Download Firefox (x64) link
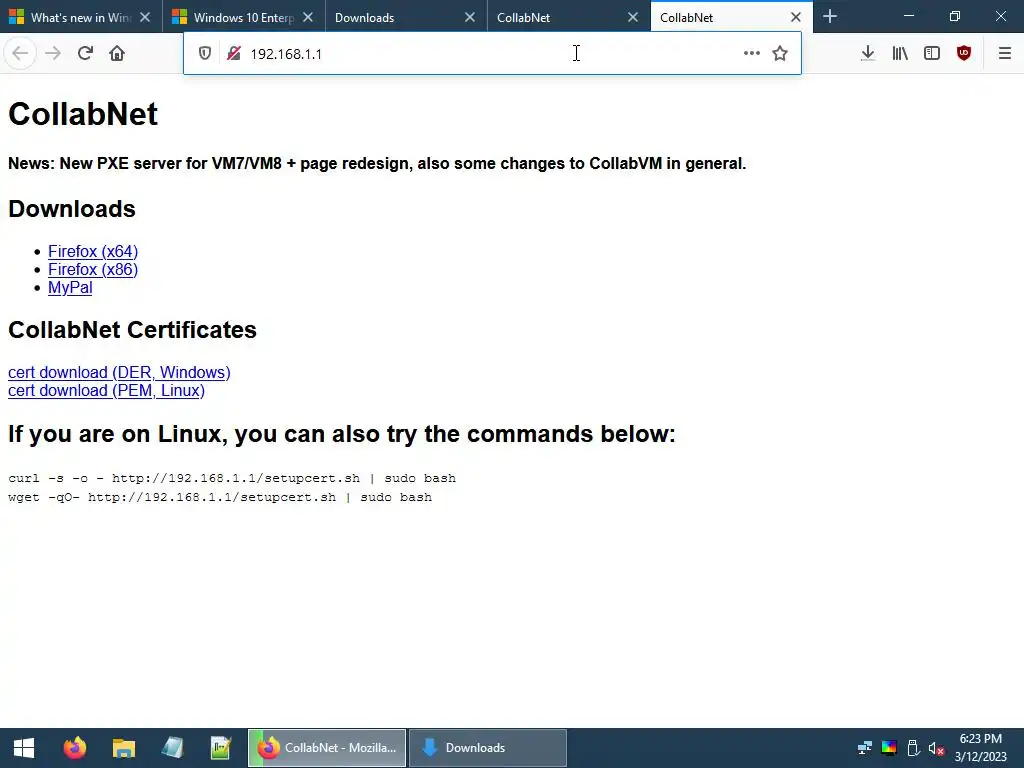The height and width of the screenshot is (768, 1024). point(93,251)
